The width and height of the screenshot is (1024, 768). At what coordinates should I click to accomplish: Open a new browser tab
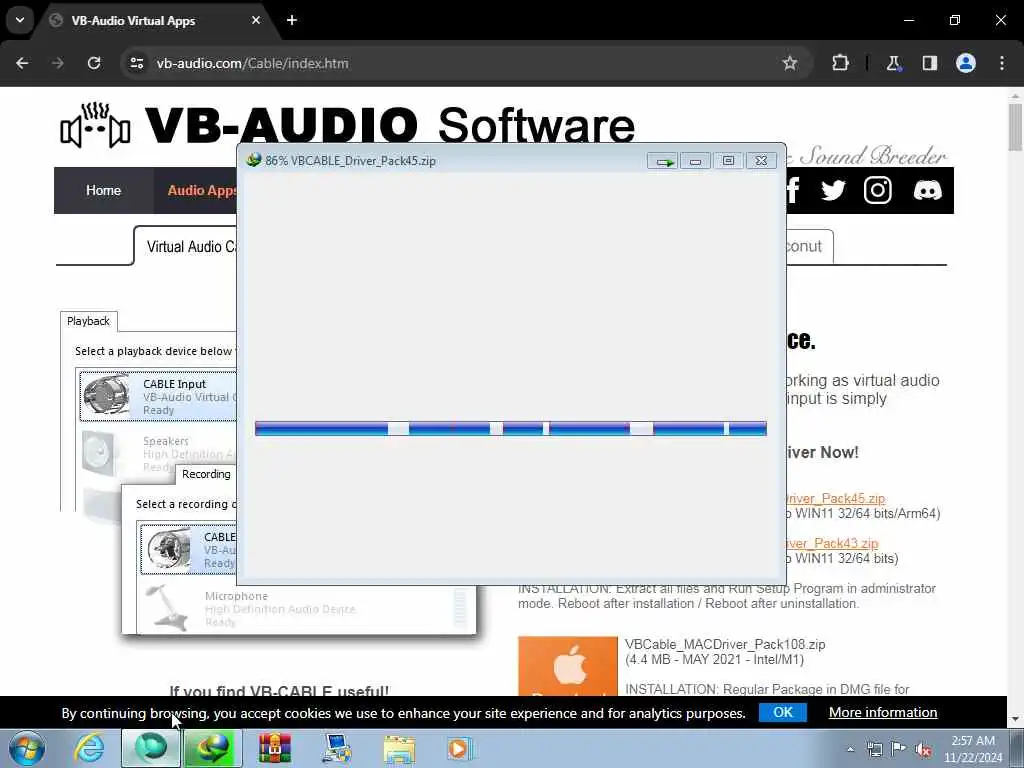pos(292,20)
